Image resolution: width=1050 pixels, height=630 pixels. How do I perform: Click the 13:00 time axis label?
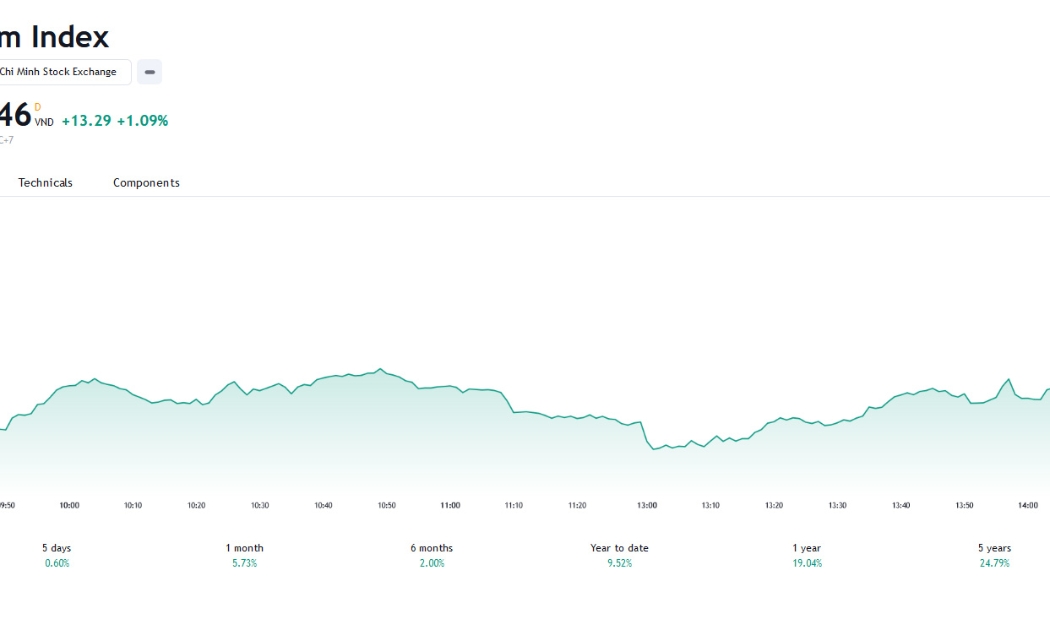[x=647, y=505]
